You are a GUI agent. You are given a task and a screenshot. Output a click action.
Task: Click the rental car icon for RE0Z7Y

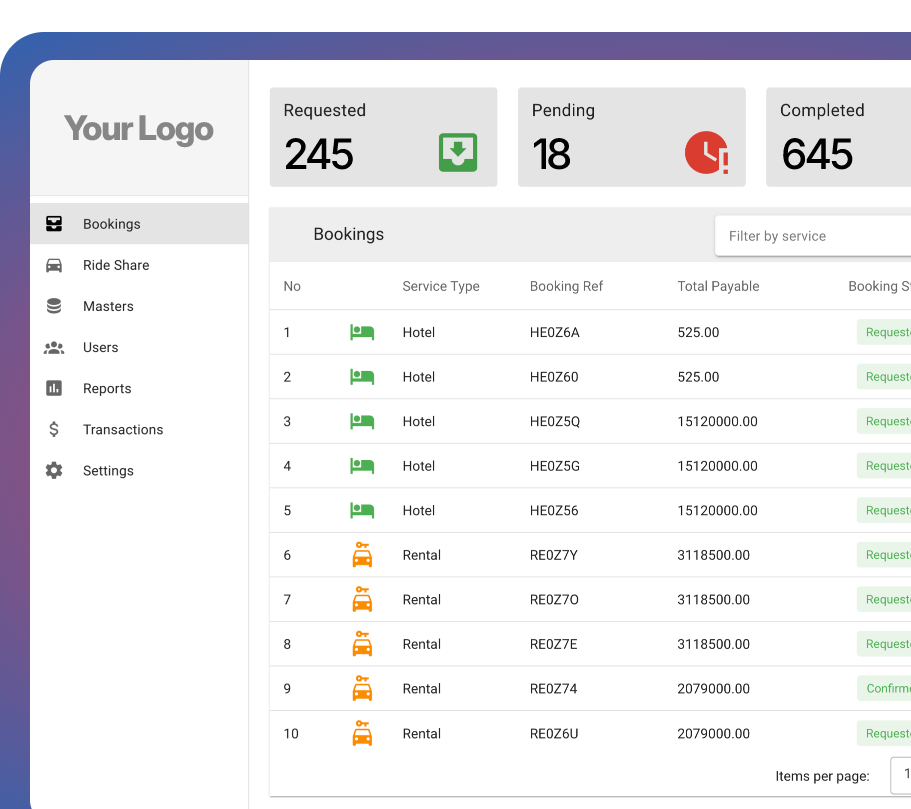click(x=362, y=554)
